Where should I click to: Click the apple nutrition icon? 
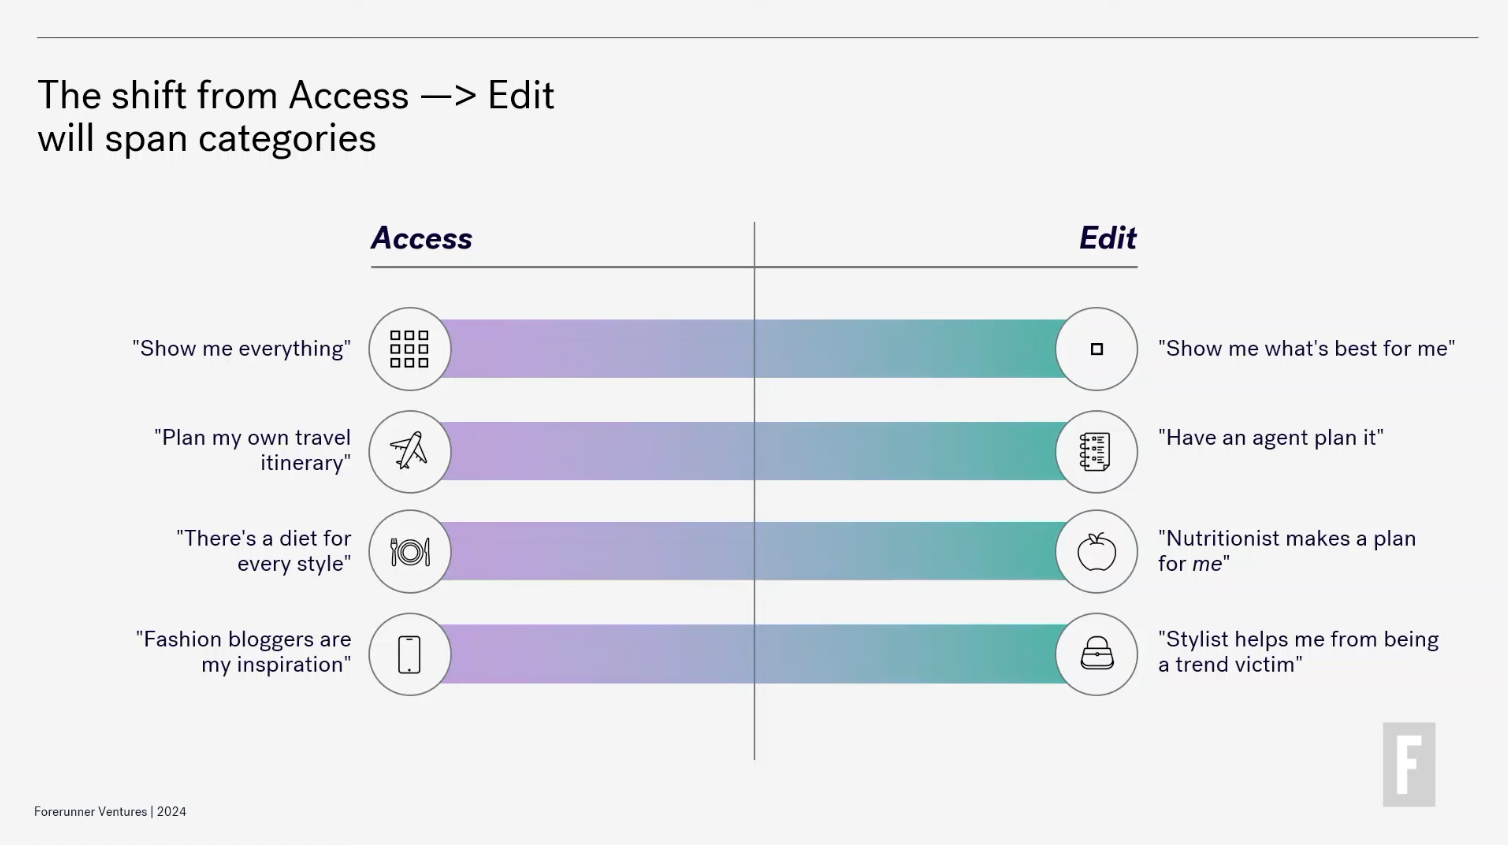1097,552
